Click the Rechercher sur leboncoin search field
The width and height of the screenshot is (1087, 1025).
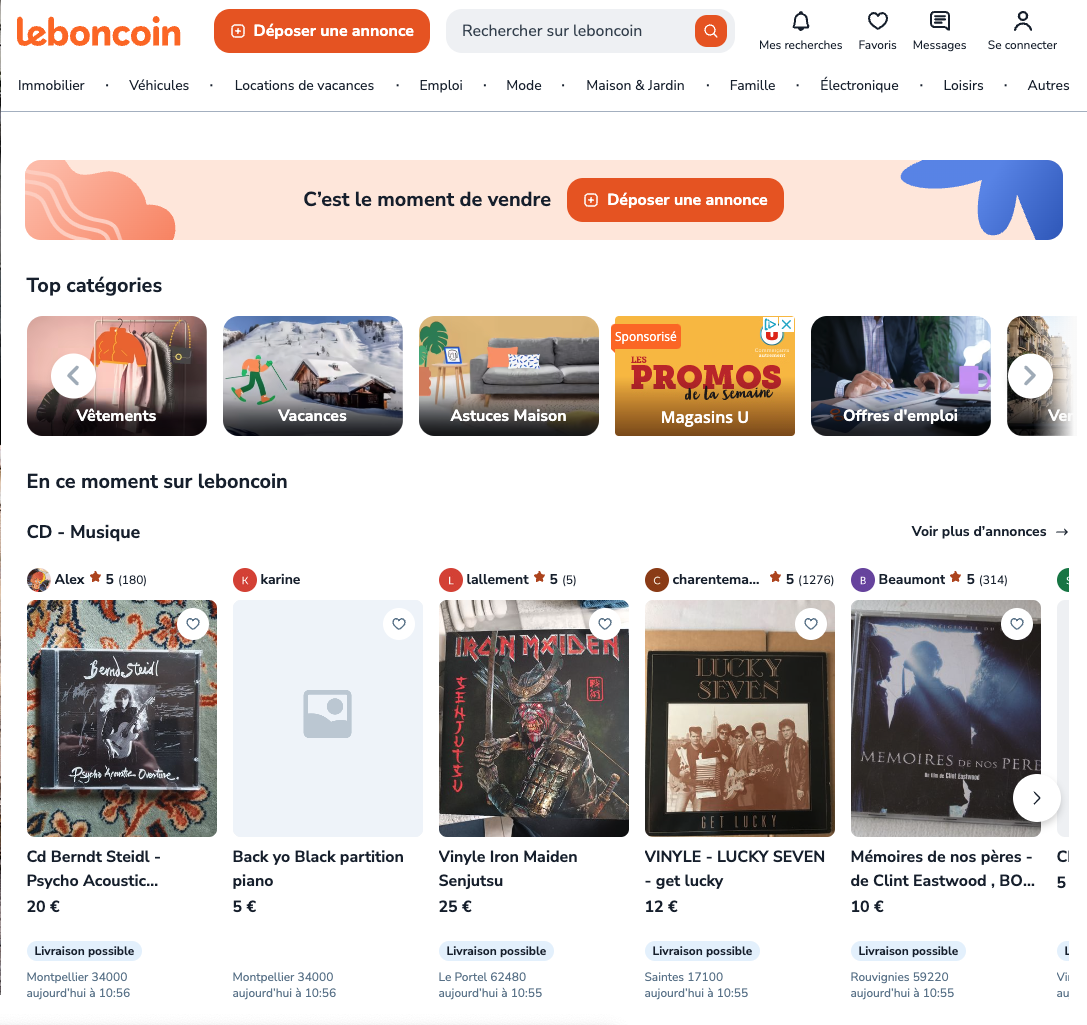[x=570, y=30]
